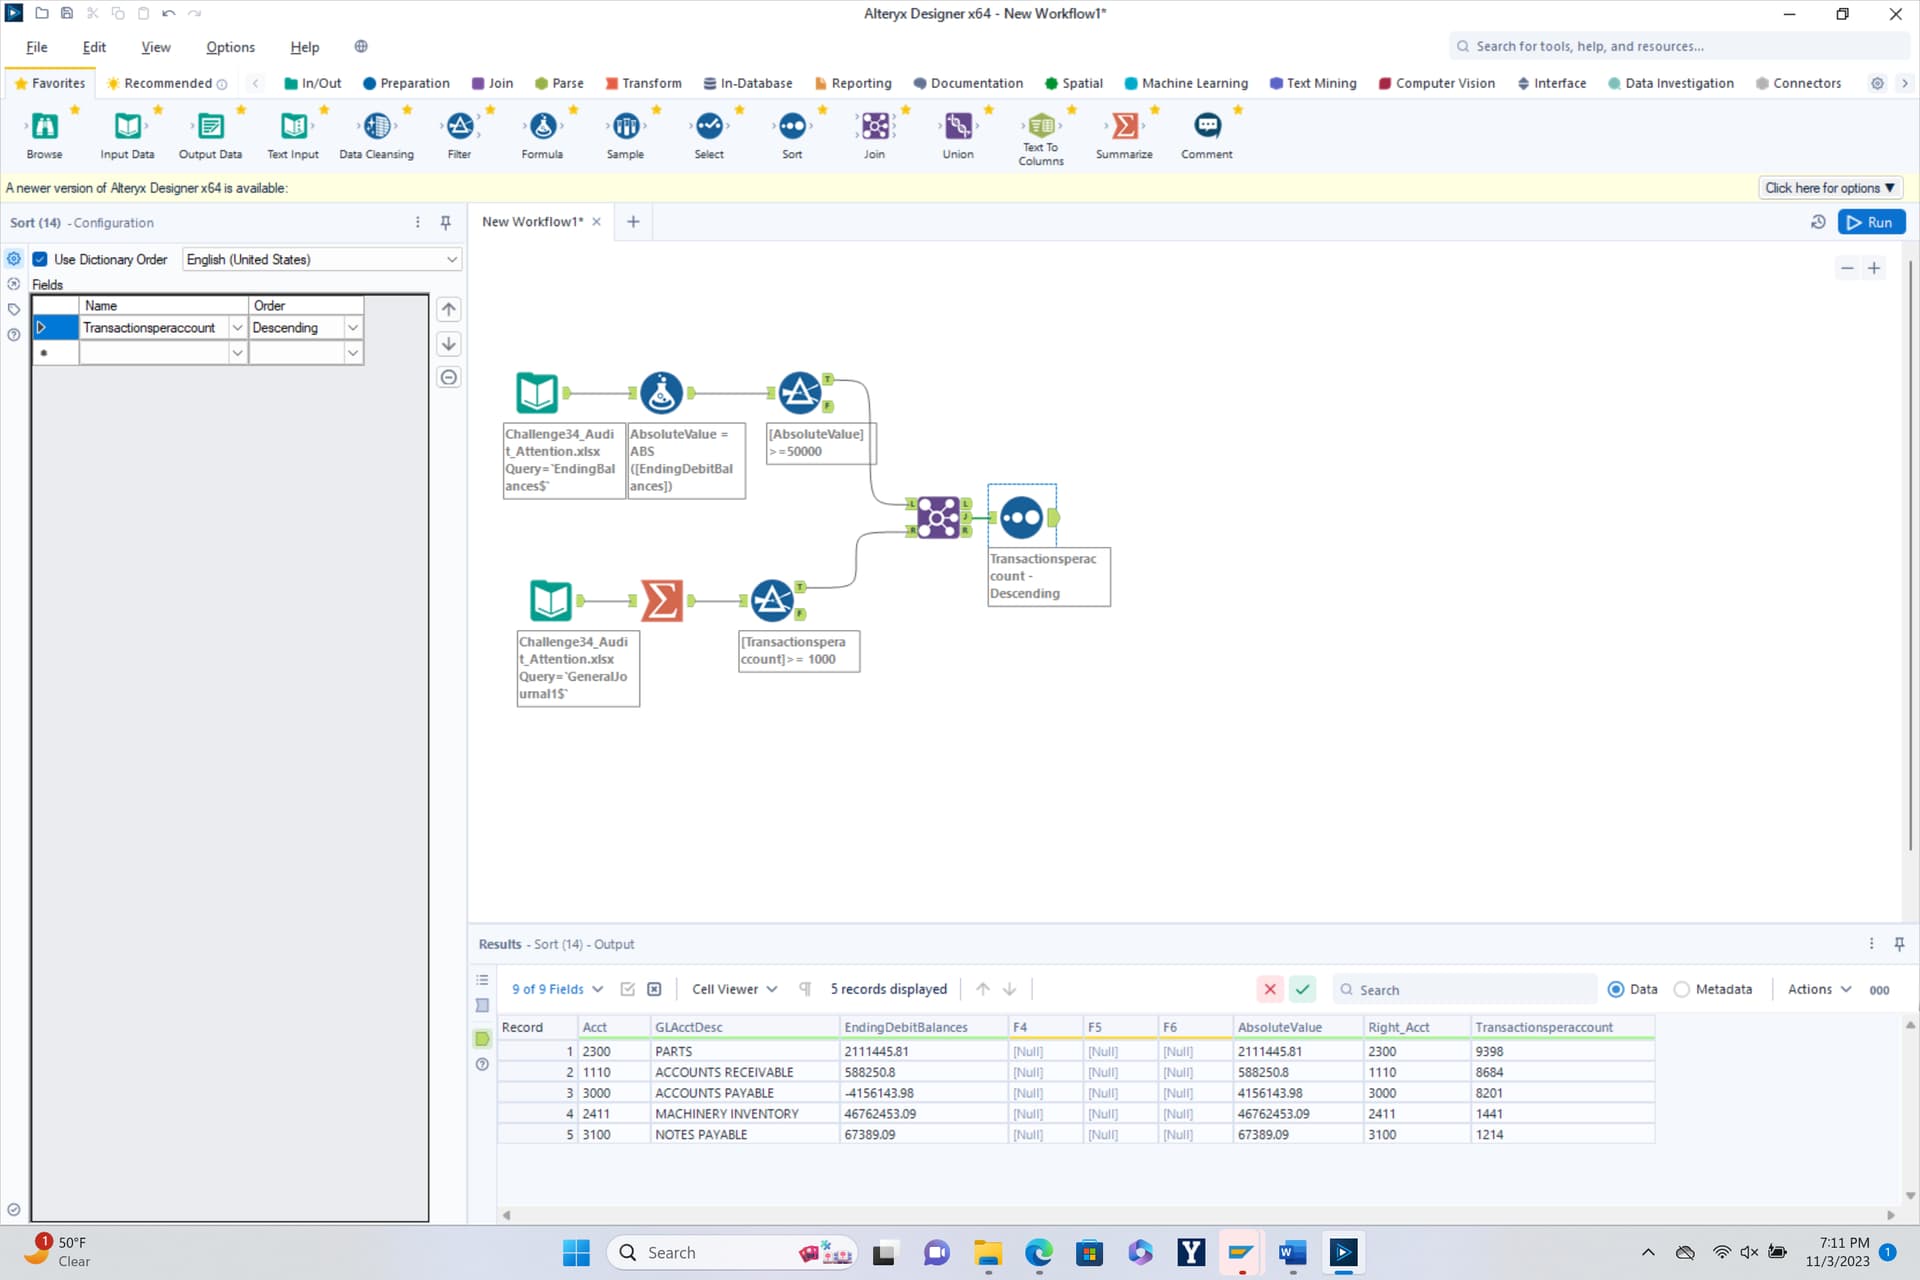Click the move field up arrow
The height and width of the screenshot is (1280, 1920).
pos(449,309)
